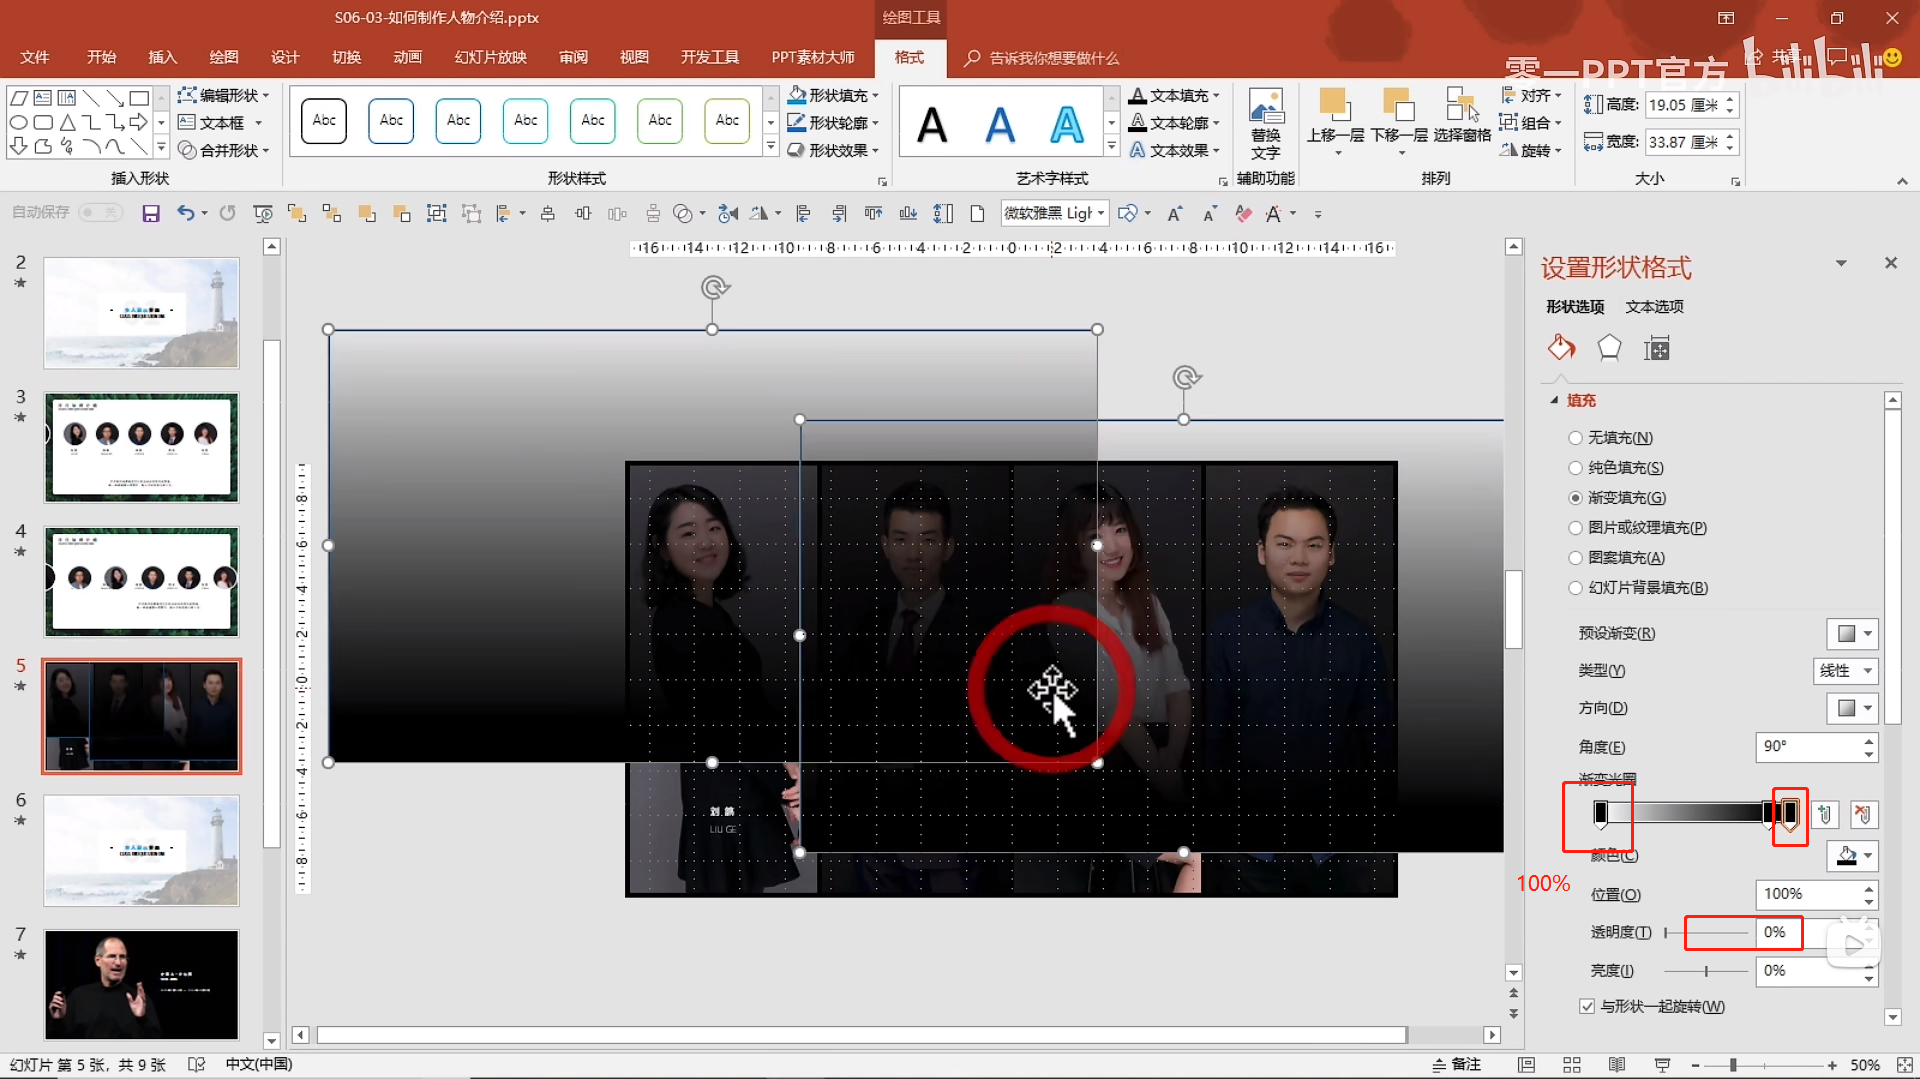Toggle the AutoSave switch
The width and height of the screenshot is (1920, 1079).
[99, 212]
